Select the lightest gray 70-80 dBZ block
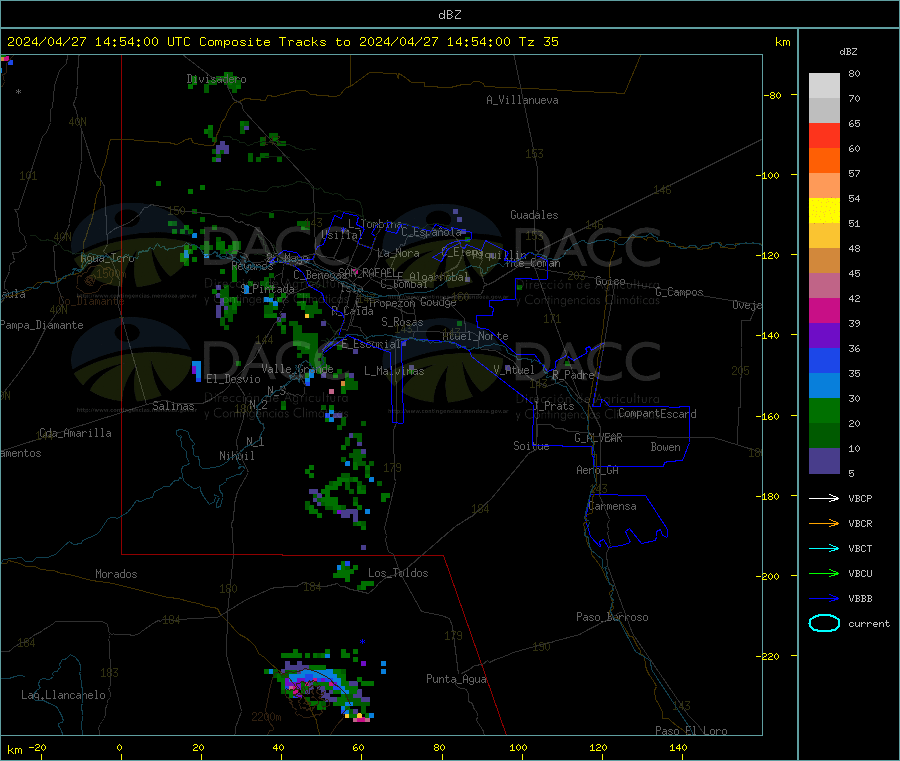This screenshot has height=761, width=900. coord(824,86)
